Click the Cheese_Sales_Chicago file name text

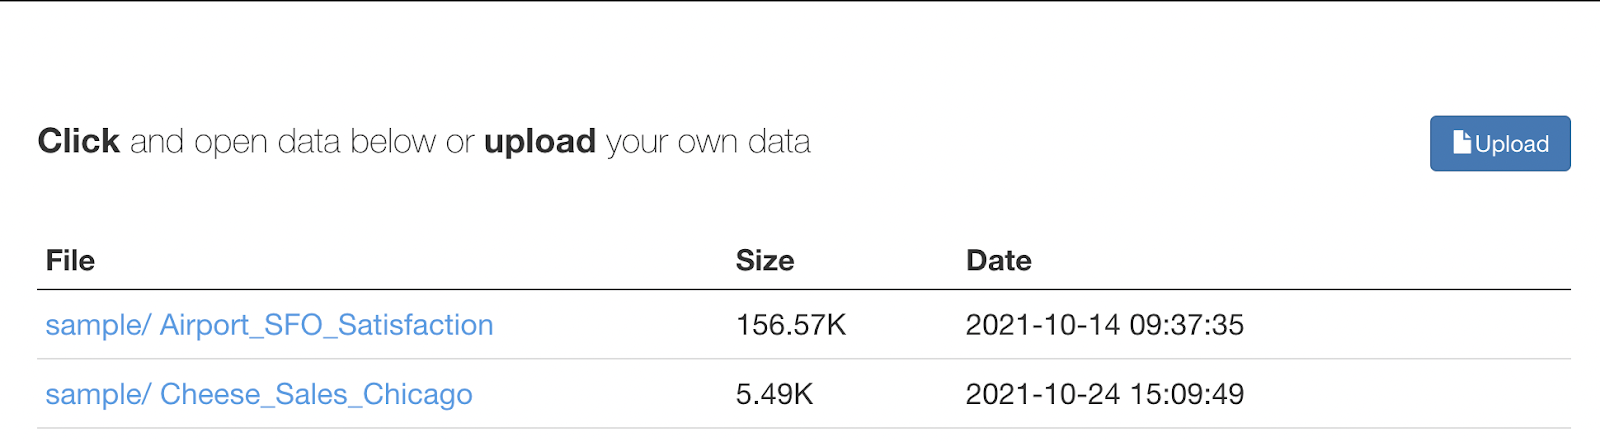pos(316,394)
